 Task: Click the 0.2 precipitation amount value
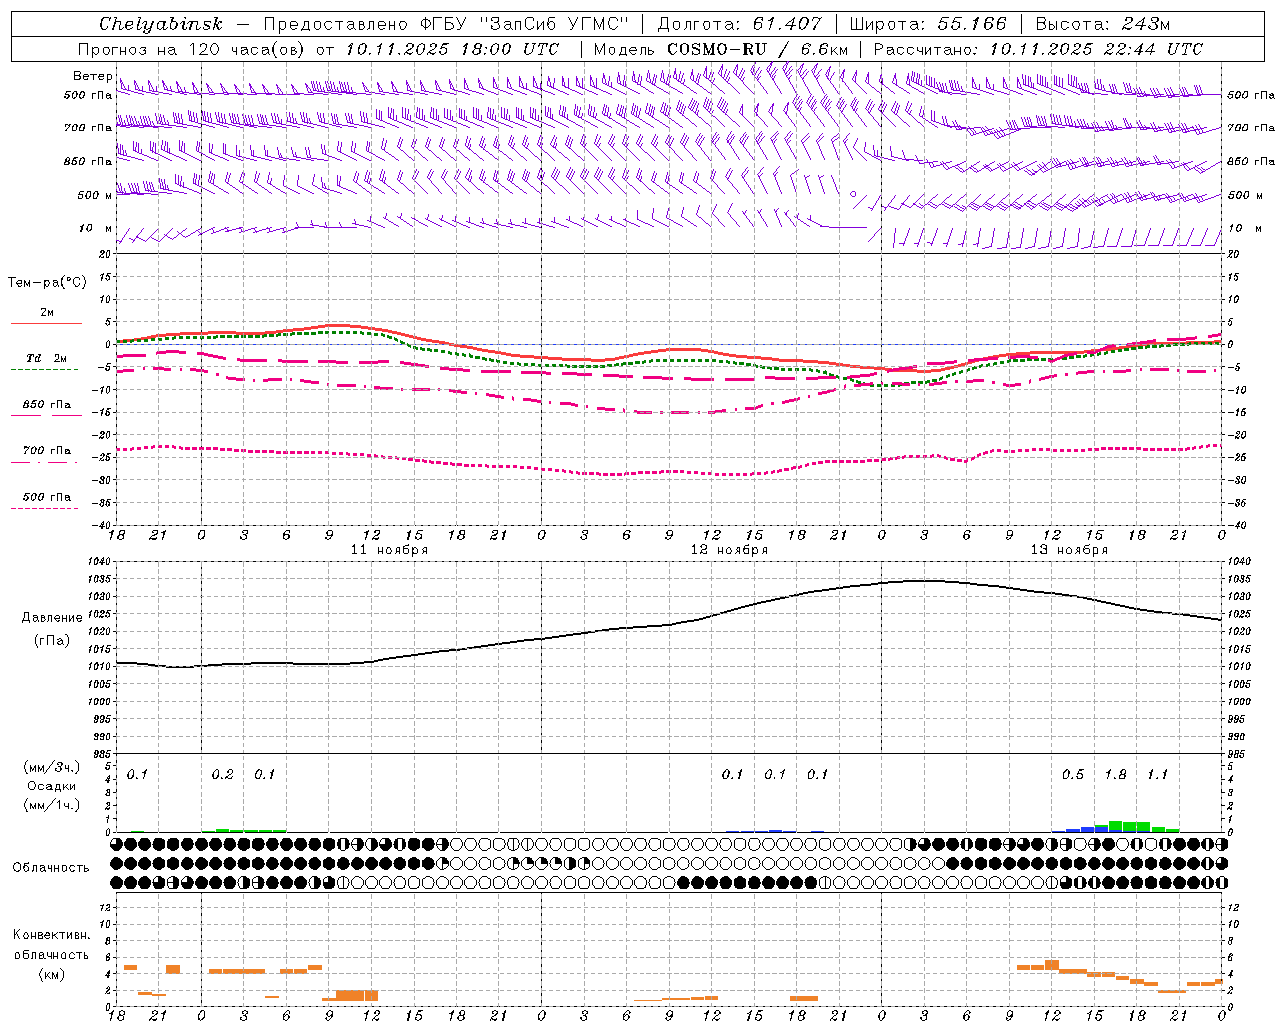click(x=222, y=774)
